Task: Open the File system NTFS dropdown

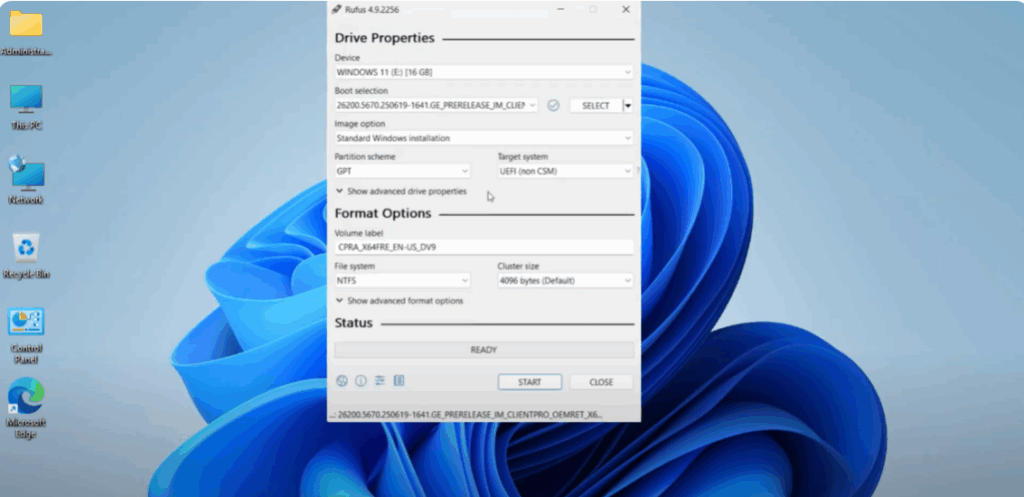Action: click(402, 281)
